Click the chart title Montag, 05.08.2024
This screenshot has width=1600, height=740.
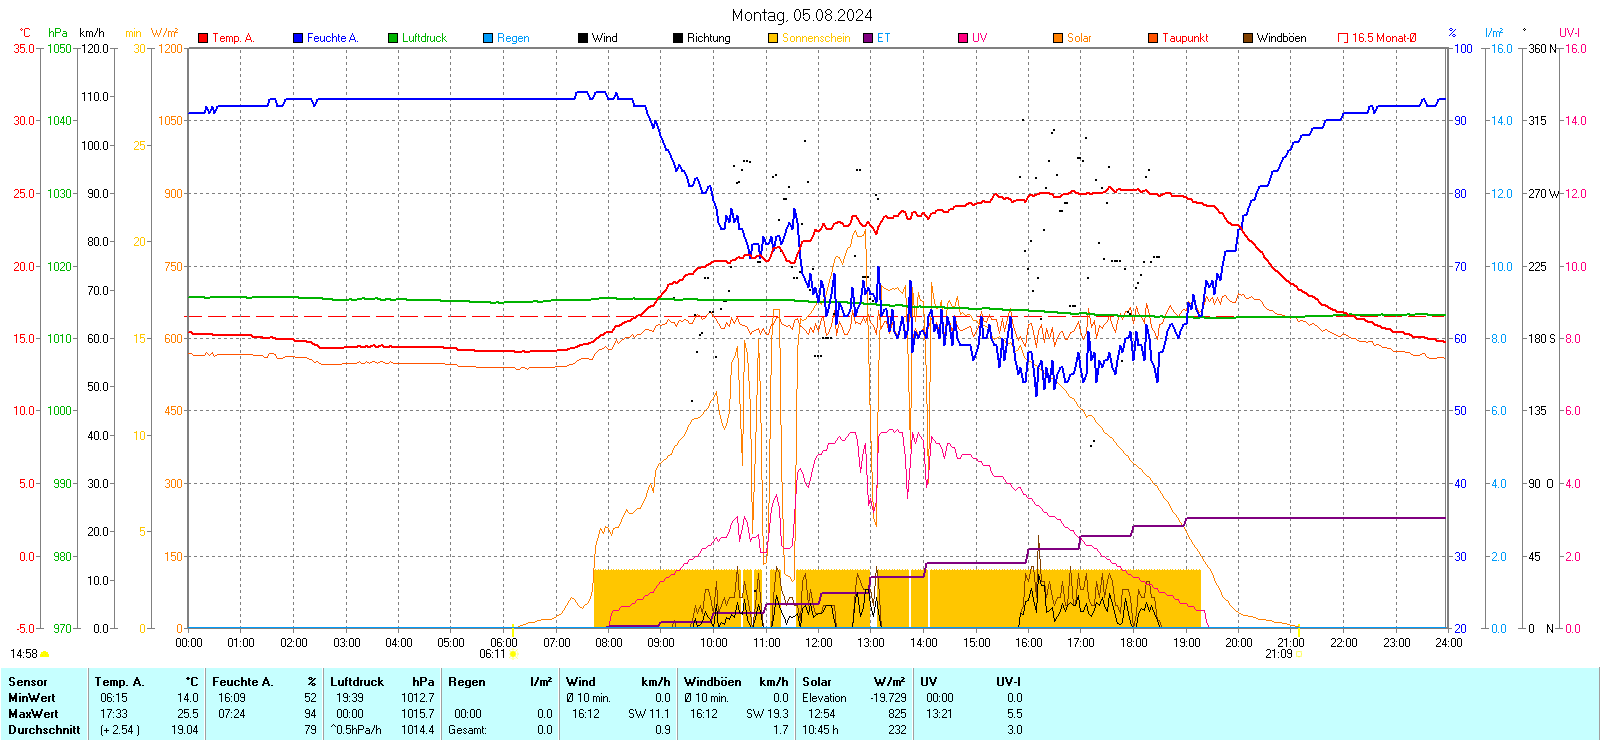coord(801,15)
